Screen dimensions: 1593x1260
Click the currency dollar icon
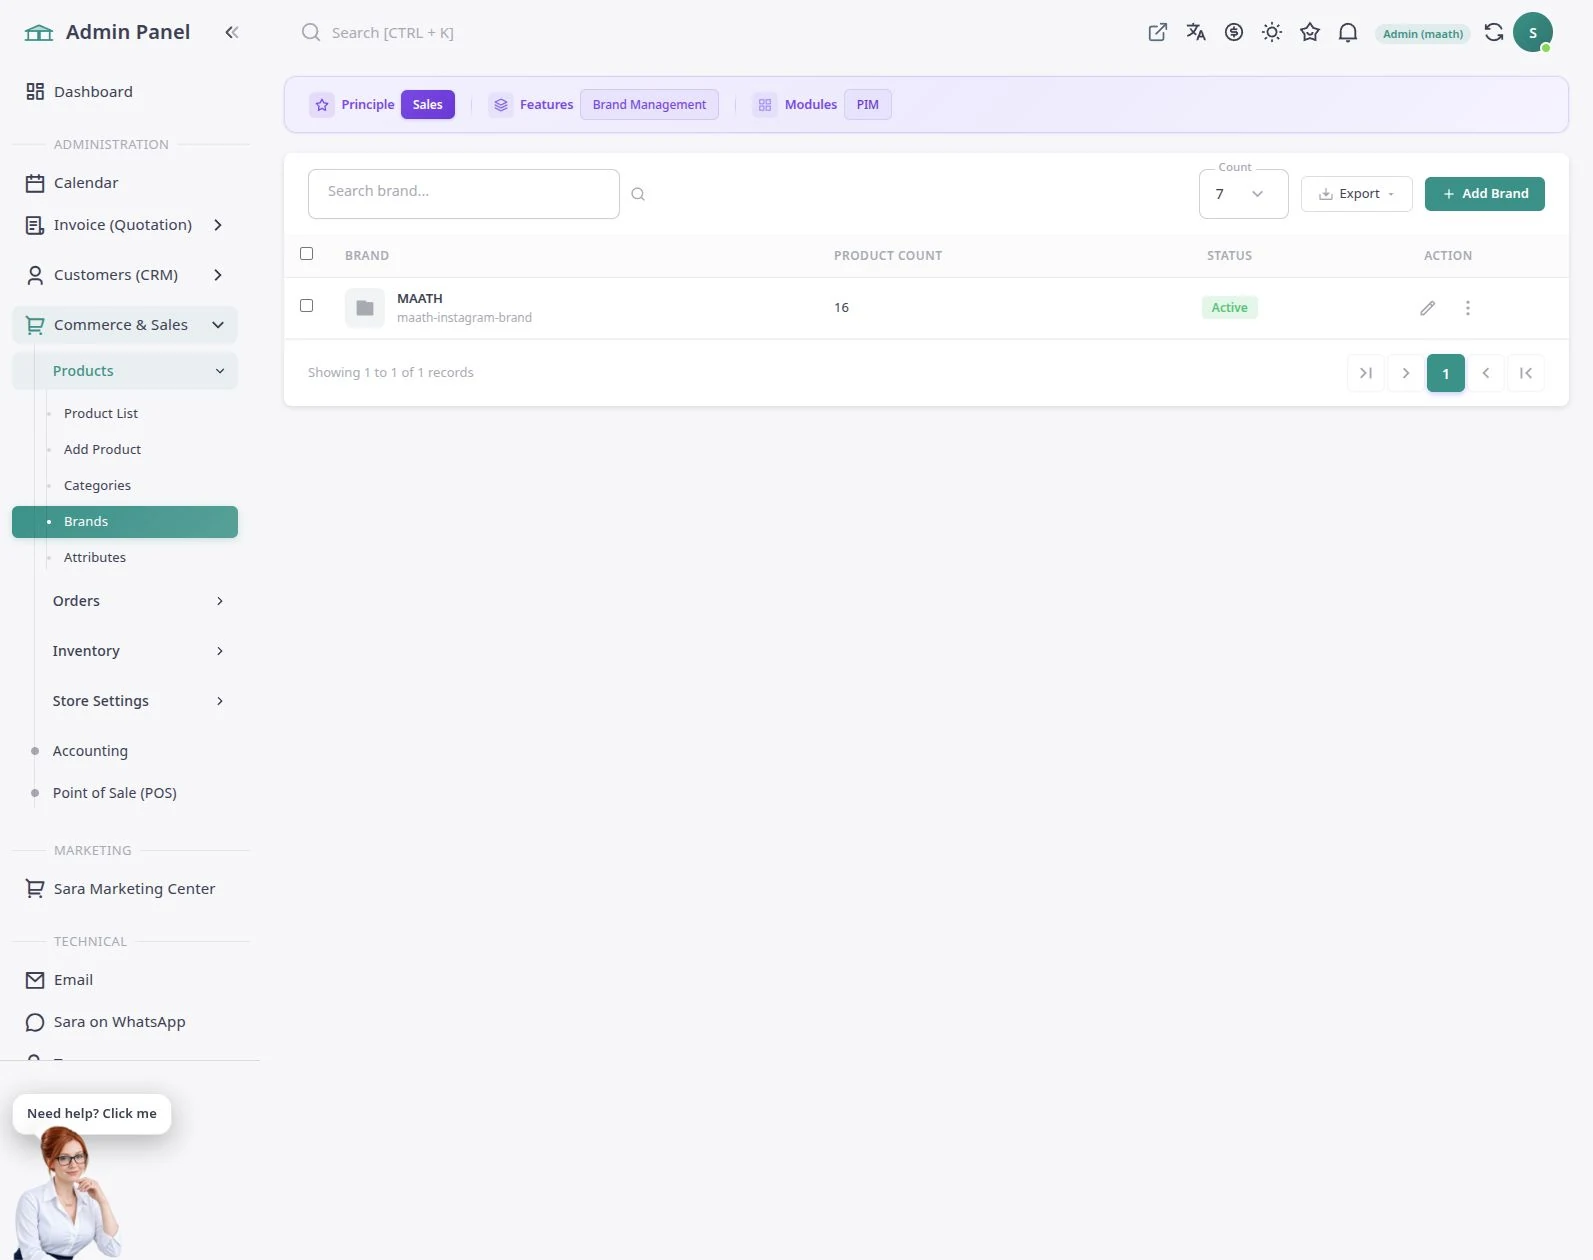pos(1234,33)
